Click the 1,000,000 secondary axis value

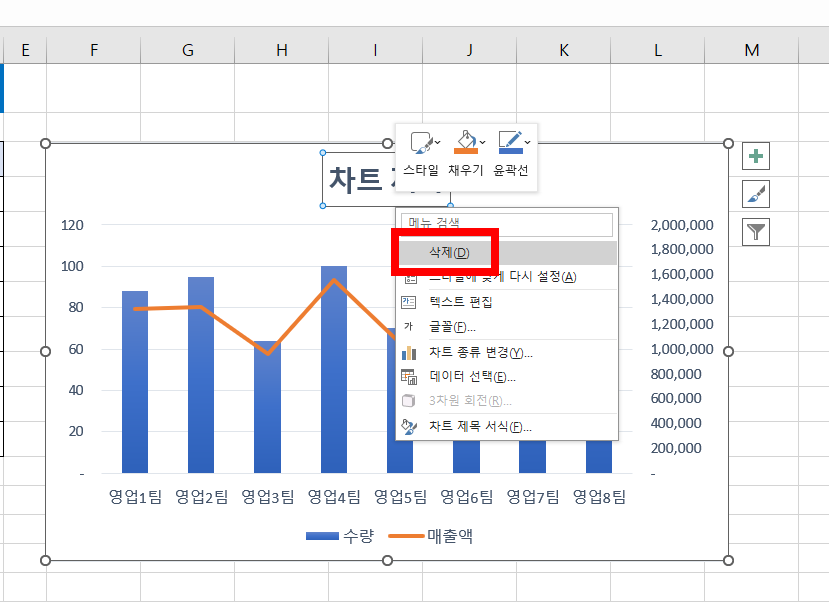point(682,349)
